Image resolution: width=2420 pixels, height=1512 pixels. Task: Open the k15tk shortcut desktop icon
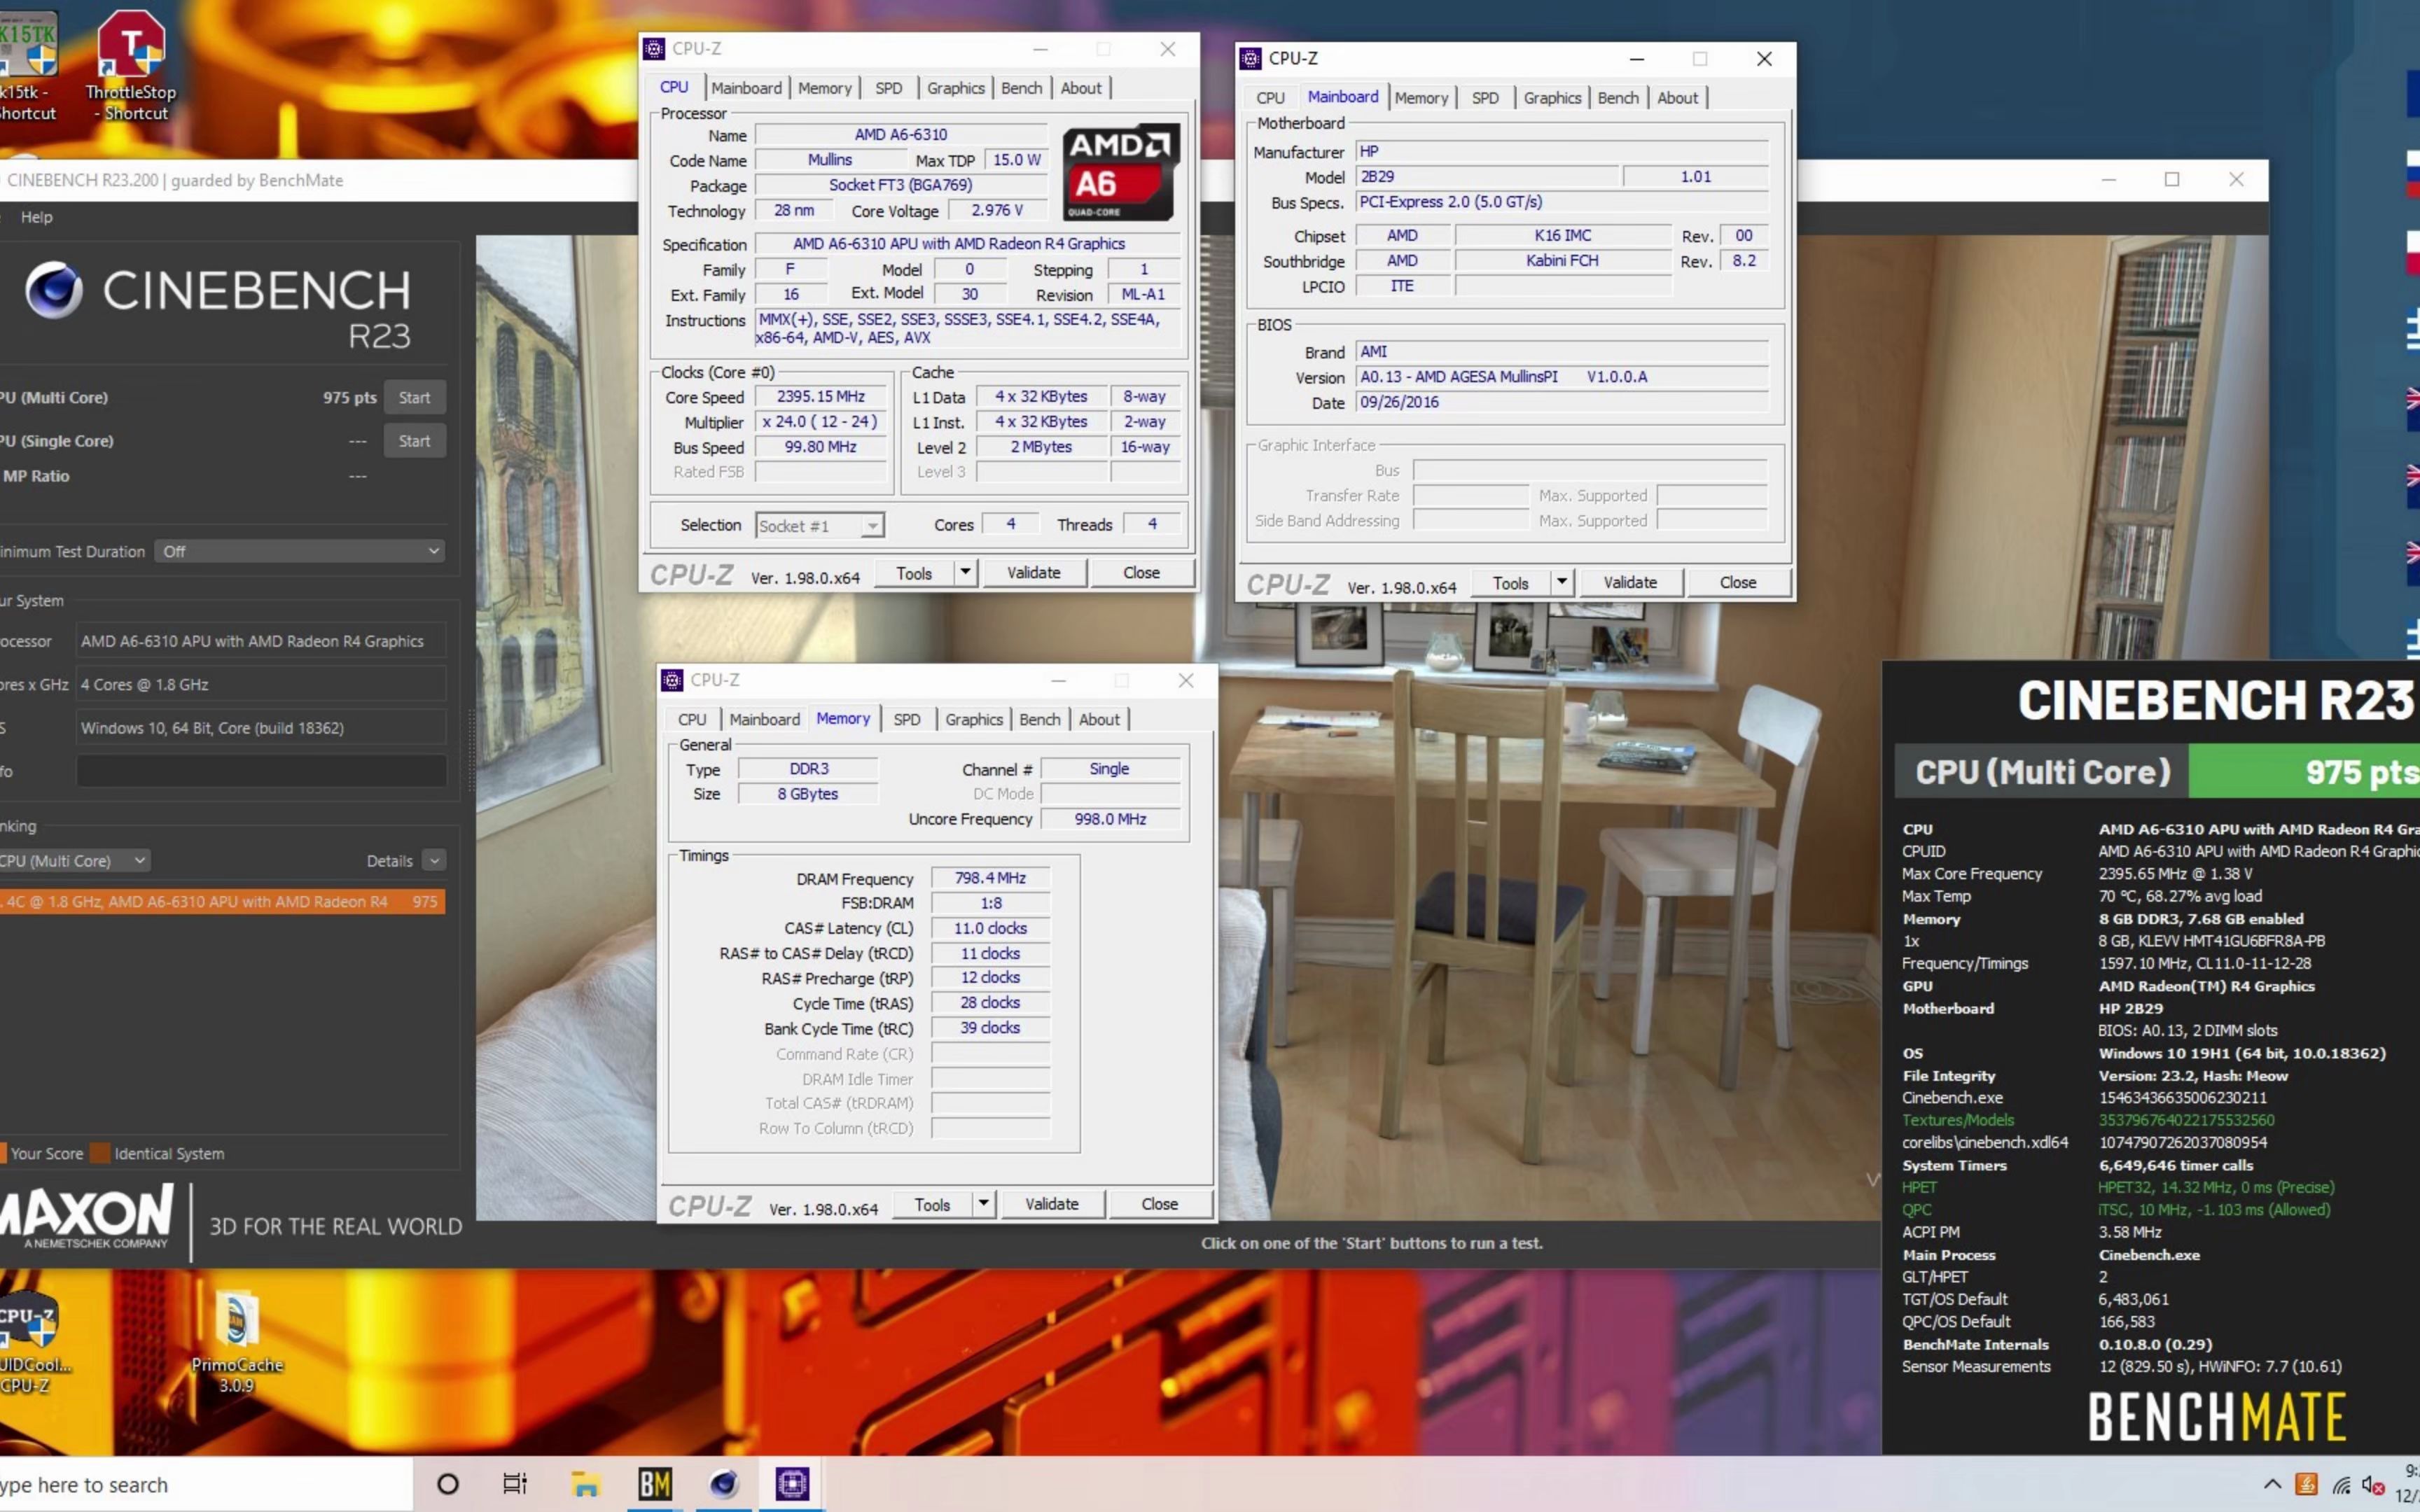(x=27, y=65)
